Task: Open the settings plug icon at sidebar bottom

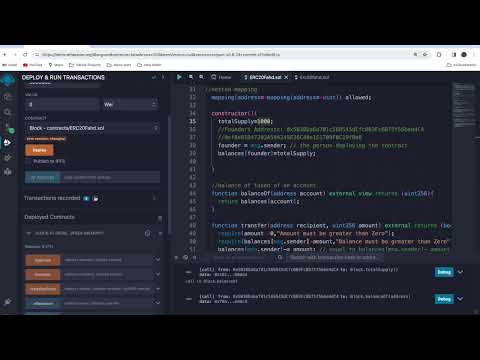Action: click(x=7, y=302)
